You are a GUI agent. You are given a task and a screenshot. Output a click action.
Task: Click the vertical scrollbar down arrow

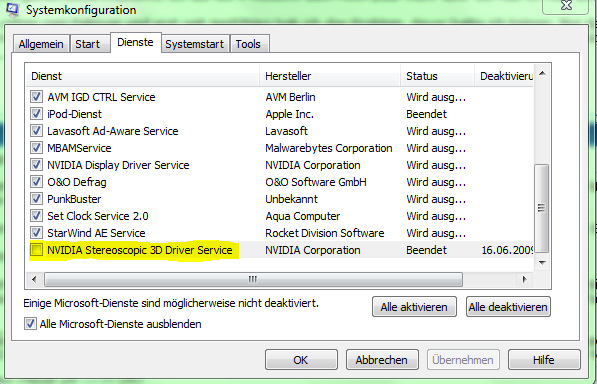click(543, 263)
